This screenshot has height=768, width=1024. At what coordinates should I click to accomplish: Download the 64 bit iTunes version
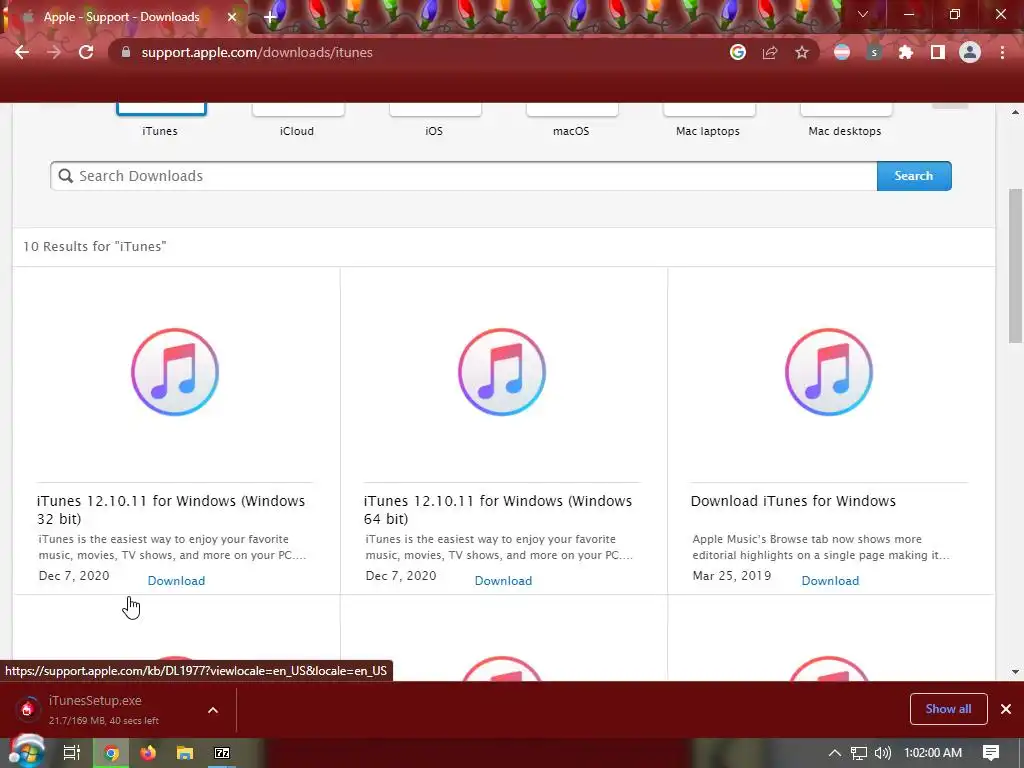(x=504, y=581)
